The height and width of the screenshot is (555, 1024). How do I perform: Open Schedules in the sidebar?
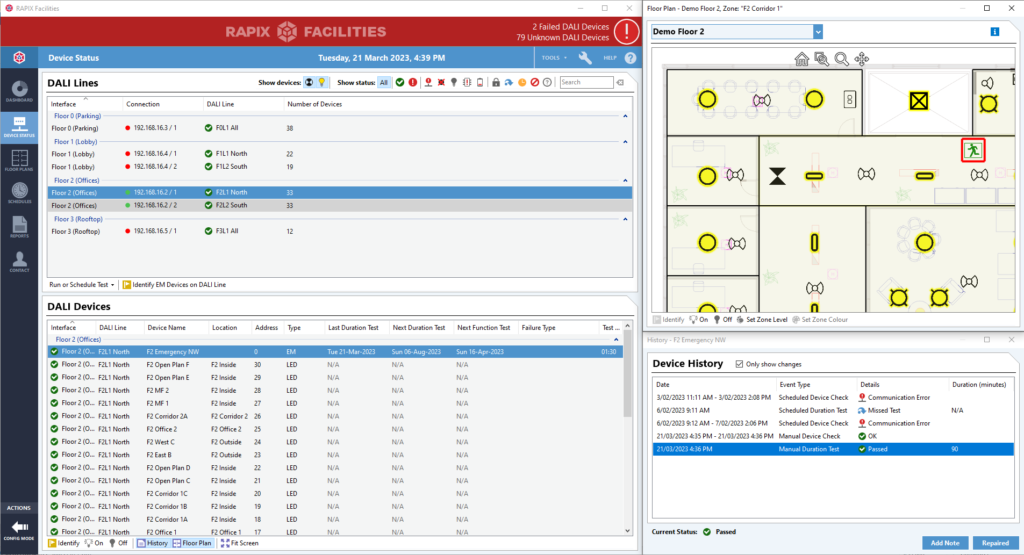(x=19, y=193)
